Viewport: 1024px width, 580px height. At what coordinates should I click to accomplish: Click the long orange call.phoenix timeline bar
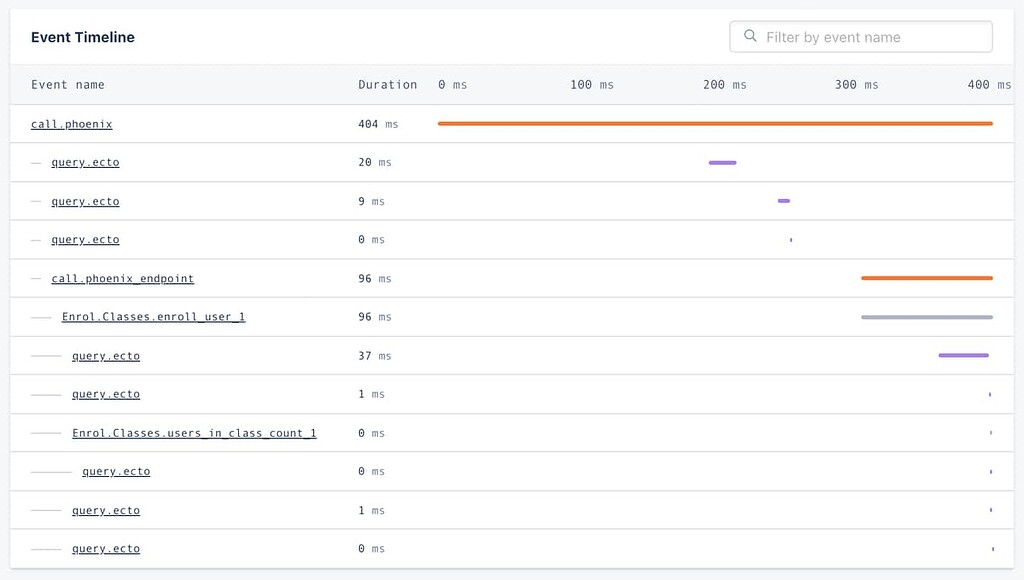pyautogui.click(x=715, y=123)
